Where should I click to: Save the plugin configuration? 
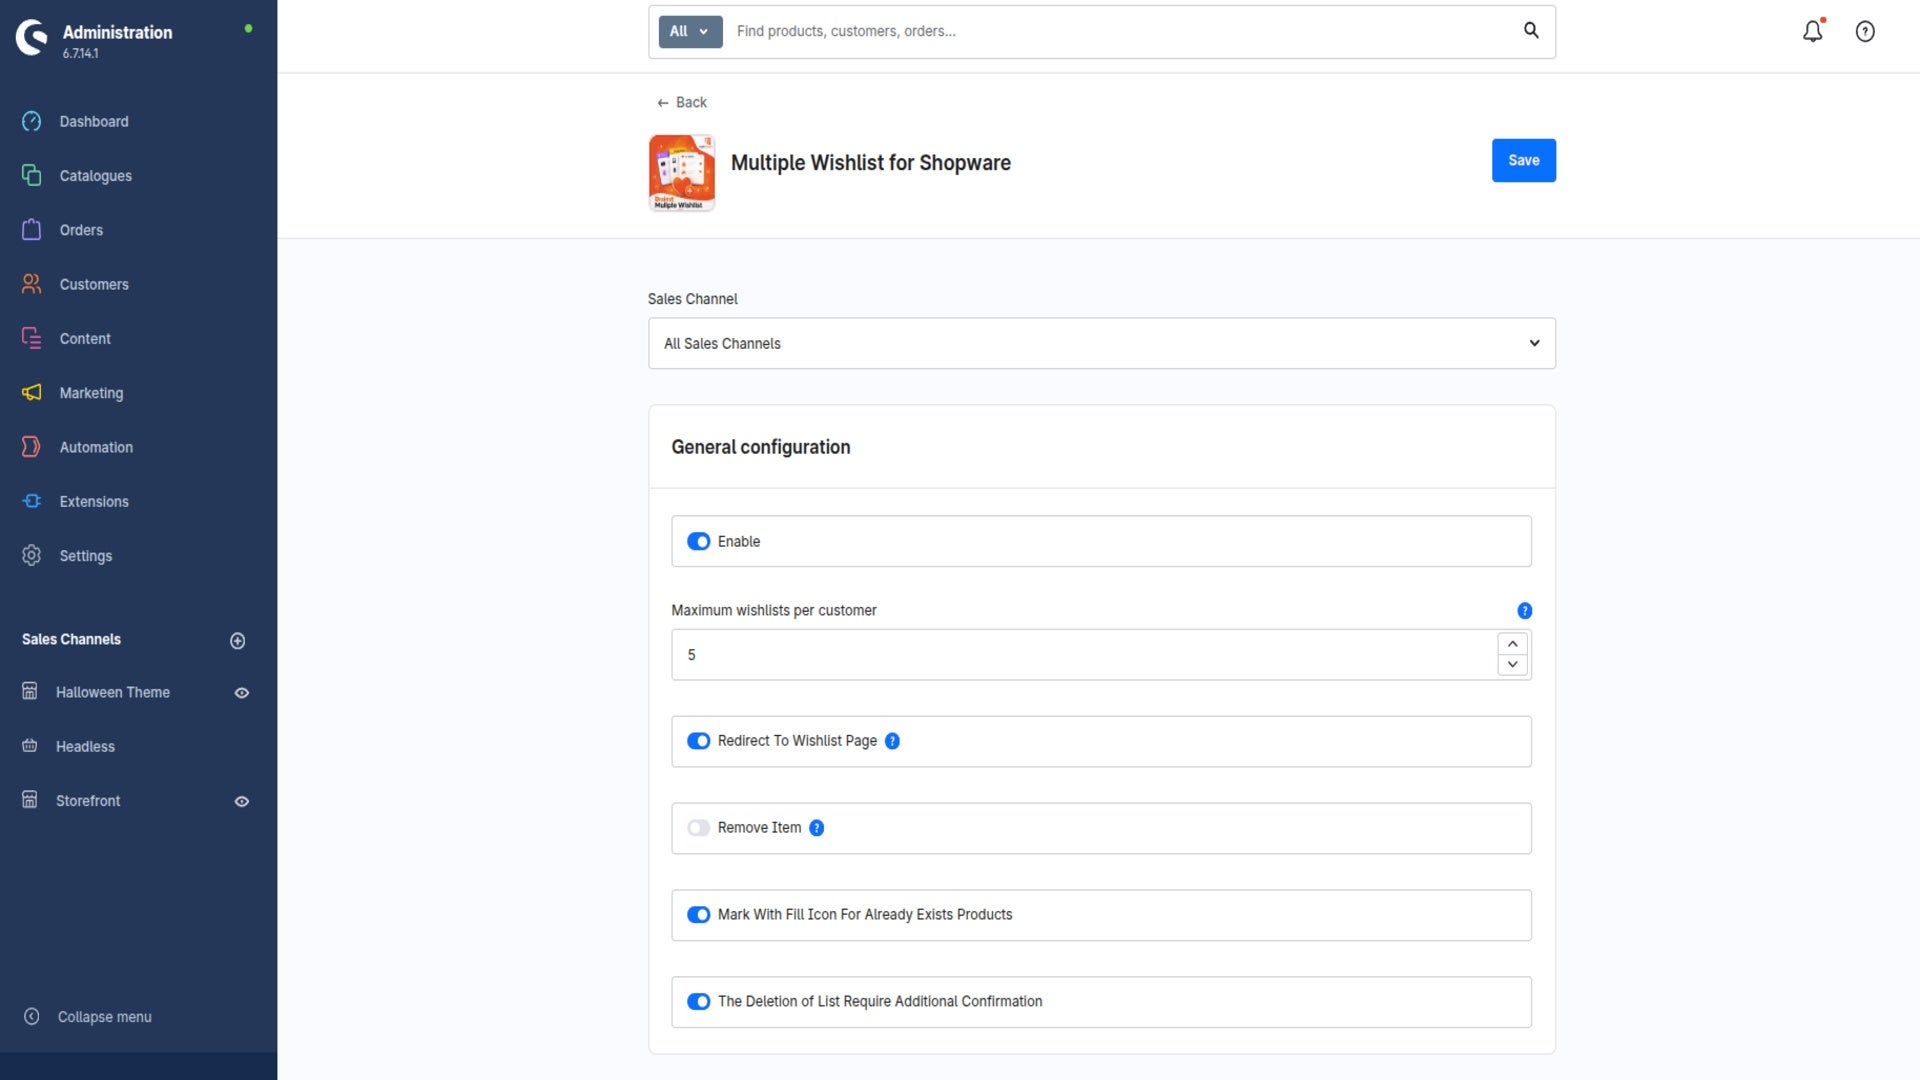[x=1523, y=160]
